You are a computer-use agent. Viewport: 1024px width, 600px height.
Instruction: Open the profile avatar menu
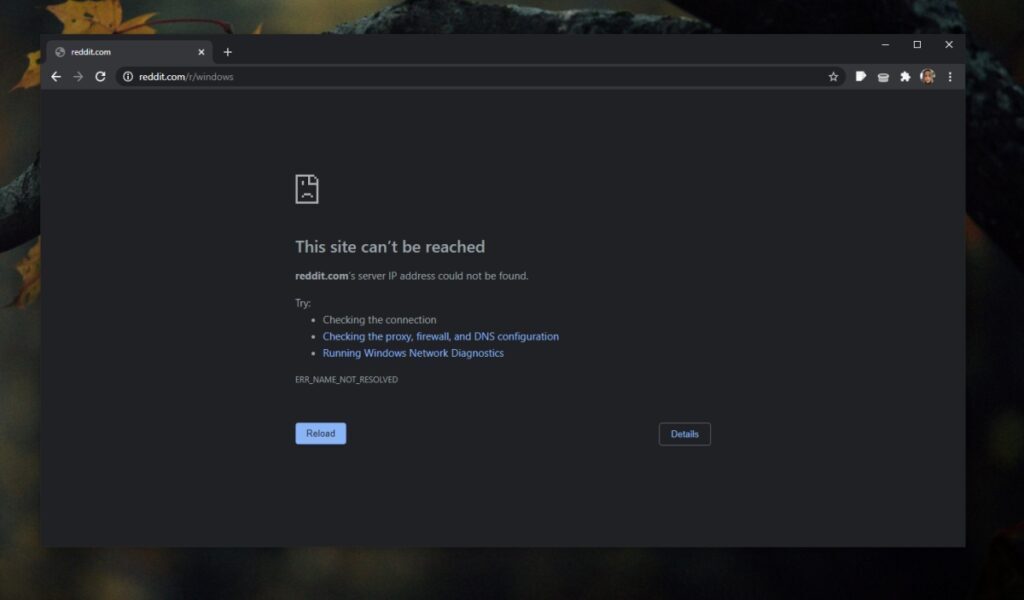coord(928,76)
